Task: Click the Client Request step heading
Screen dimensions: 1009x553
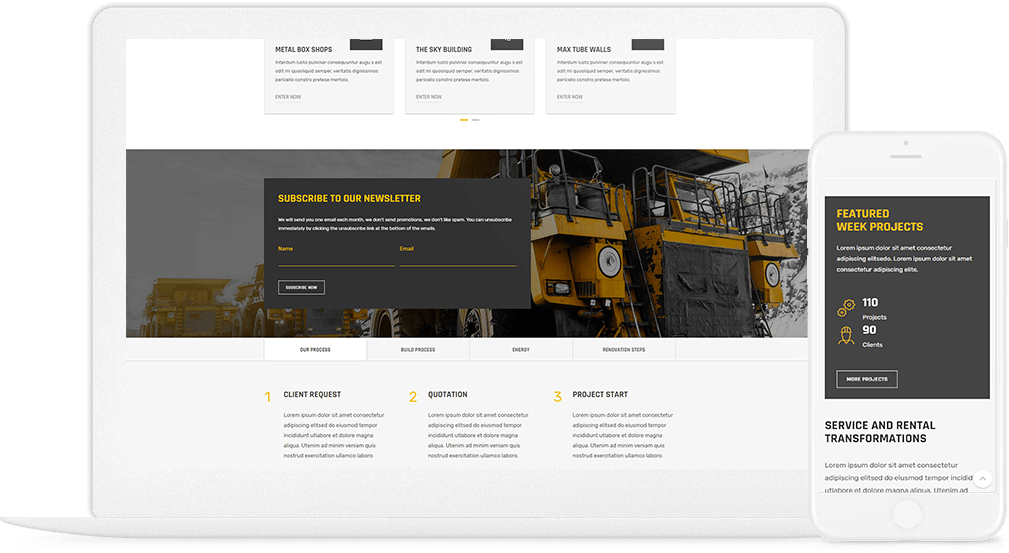Action: (x=312, y=395)
